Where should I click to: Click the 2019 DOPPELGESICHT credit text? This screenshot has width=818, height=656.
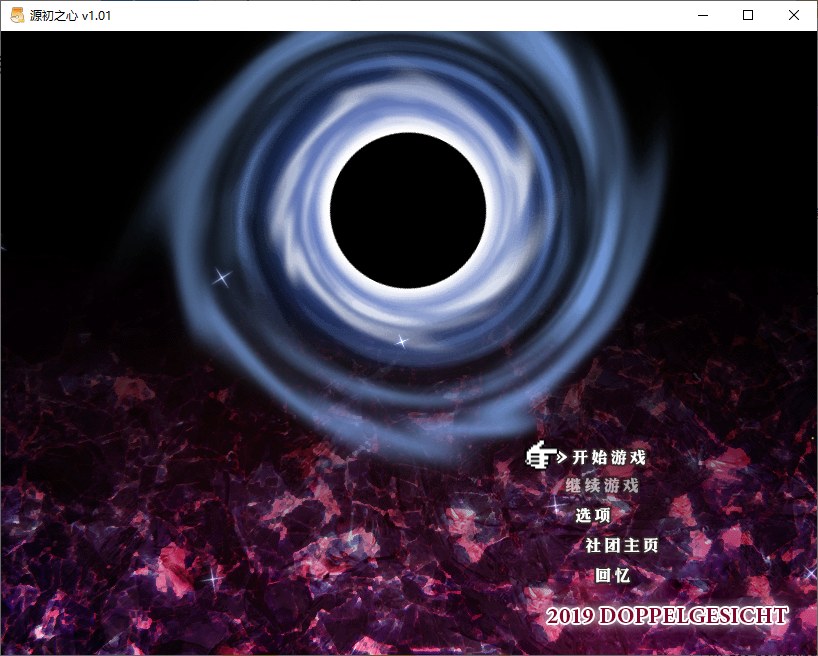click(667, 615)
